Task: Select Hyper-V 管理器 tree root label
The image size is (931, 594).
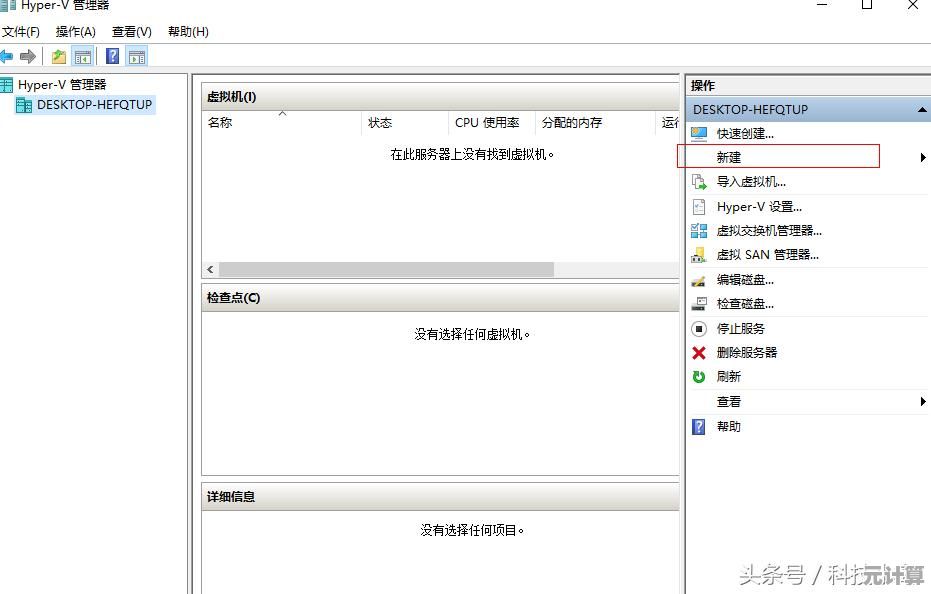Action: click(x=62, y=85)
